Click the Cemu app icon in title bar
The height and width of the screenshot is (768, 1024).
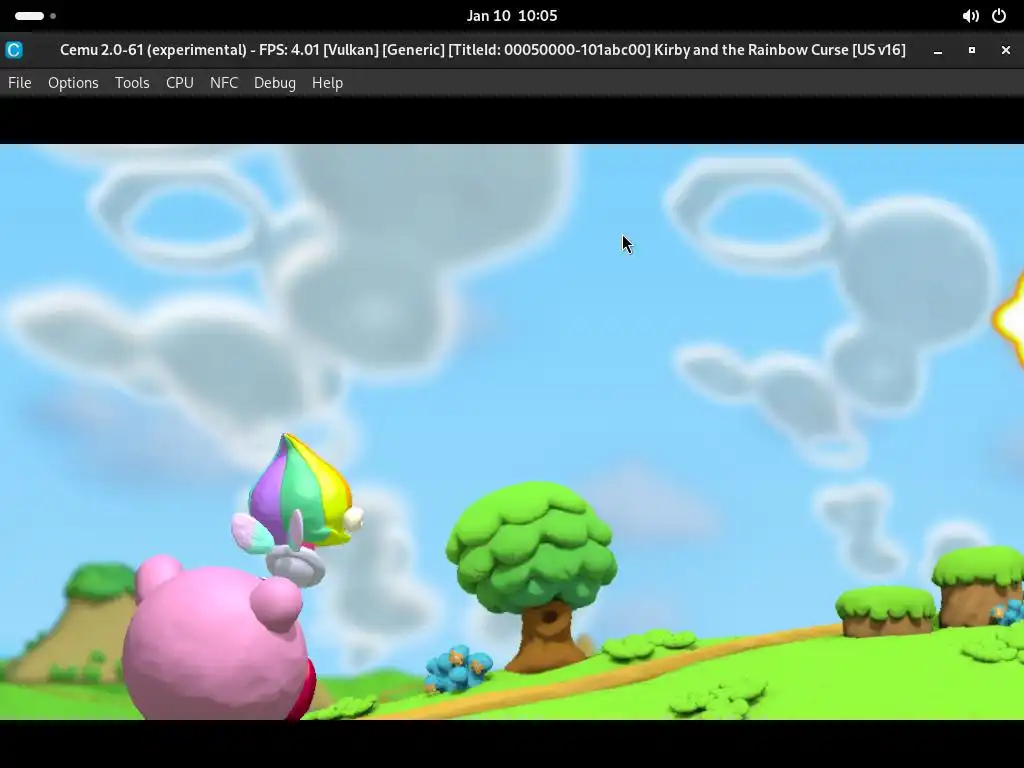pyautogui.click(x=14, y=50)
